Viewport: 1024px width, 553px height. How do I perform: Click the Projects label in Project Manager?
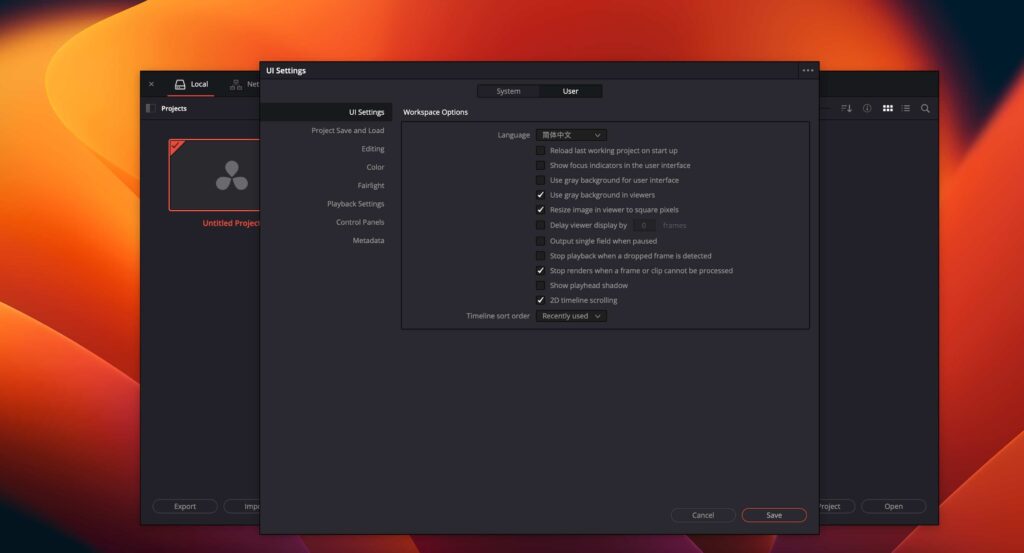[x=174, y=108]
